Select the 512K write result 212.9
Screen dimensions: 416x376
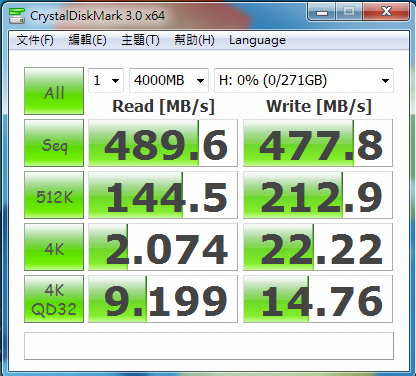tap(318, 195)
